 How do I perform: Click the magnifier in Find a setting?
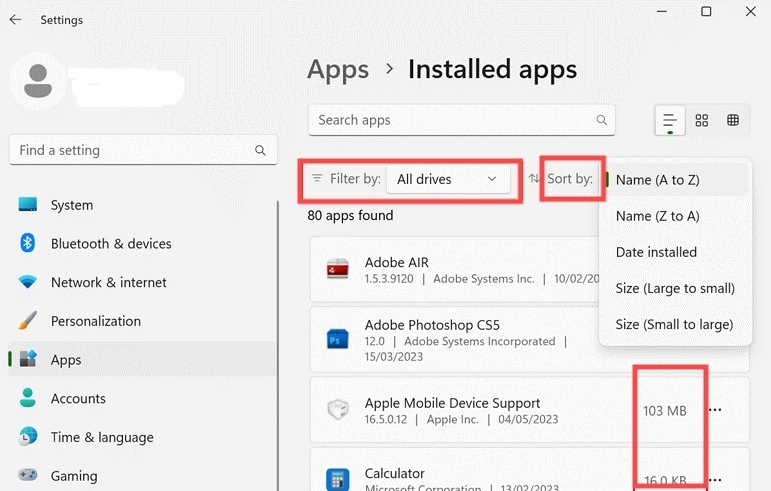click(x=260, y=150)
